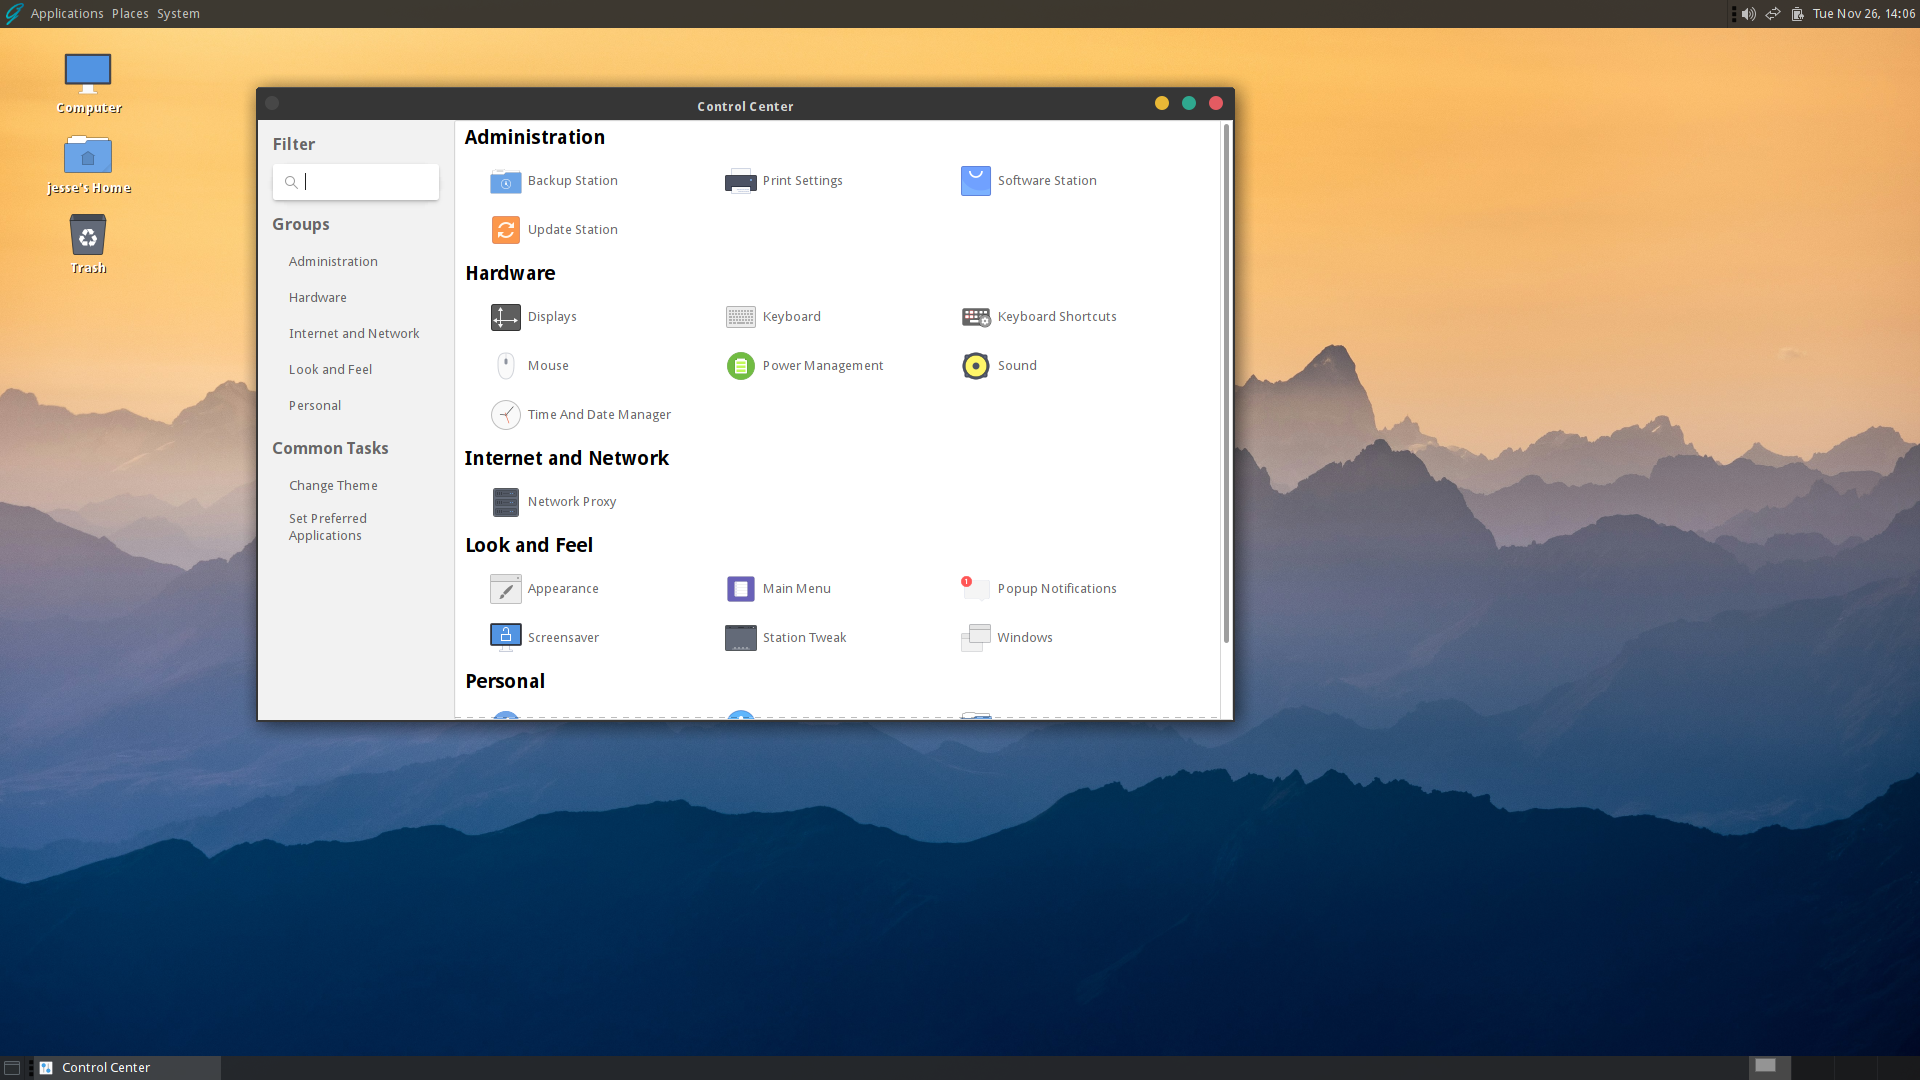Image resolution: width=1920 pixels, height=1080 pixels.
Task: Open Power Management battery icon
Action: click(740, 366)
